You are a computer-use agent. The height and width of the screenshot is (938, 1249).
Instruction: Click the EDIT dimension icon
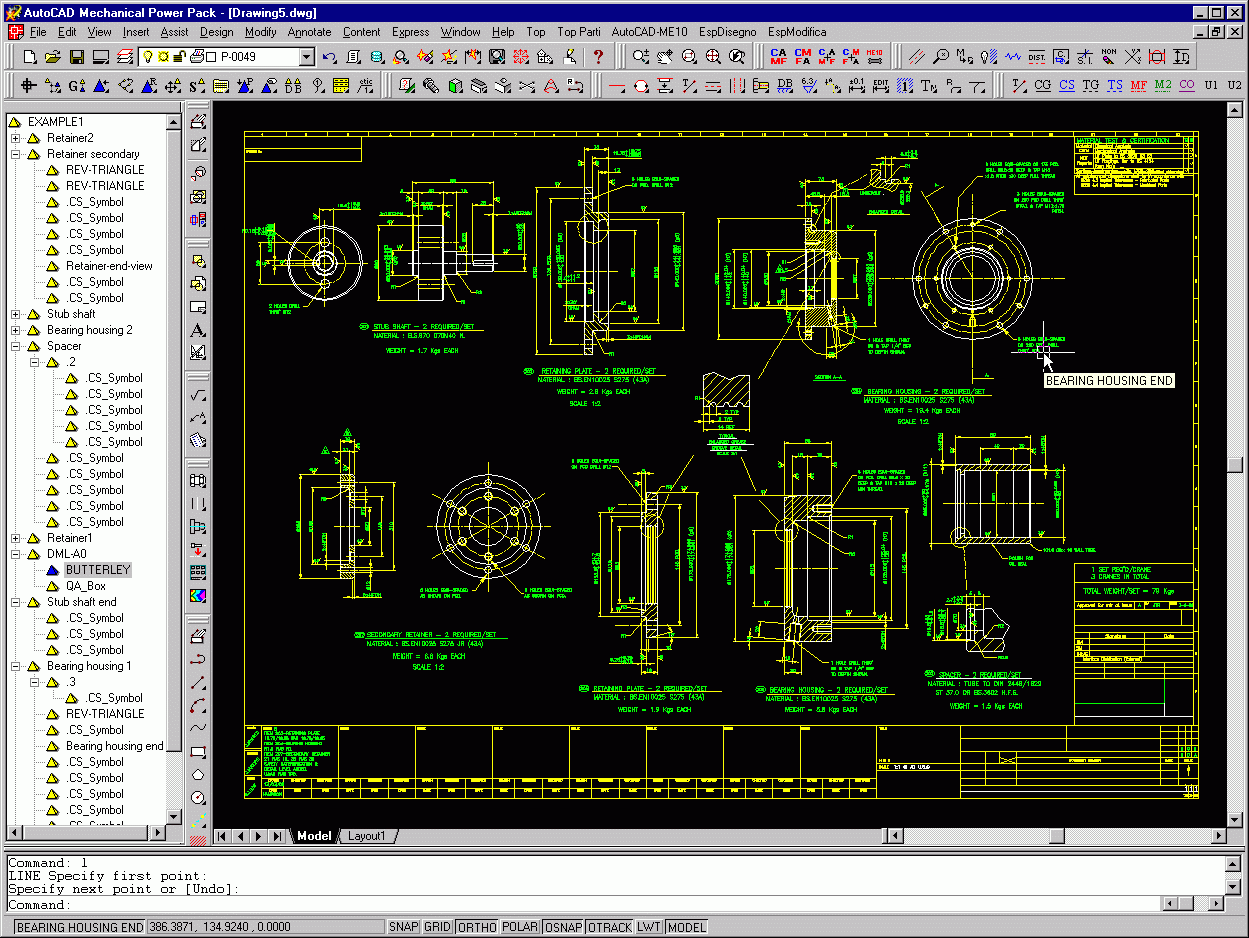[x=881, y=85]
